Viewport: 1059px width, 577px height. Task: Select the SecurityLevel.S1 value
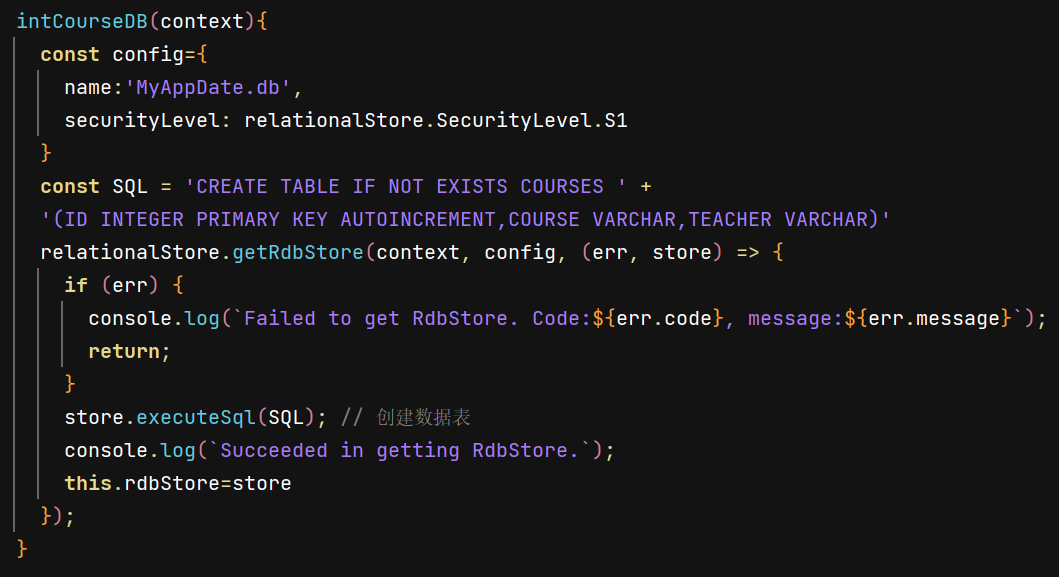[532, 121]
